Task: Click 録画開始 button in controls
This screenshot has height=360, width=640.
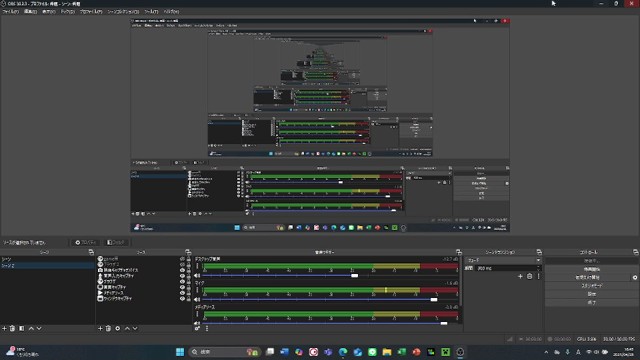Action: click(x=591, y=269)
